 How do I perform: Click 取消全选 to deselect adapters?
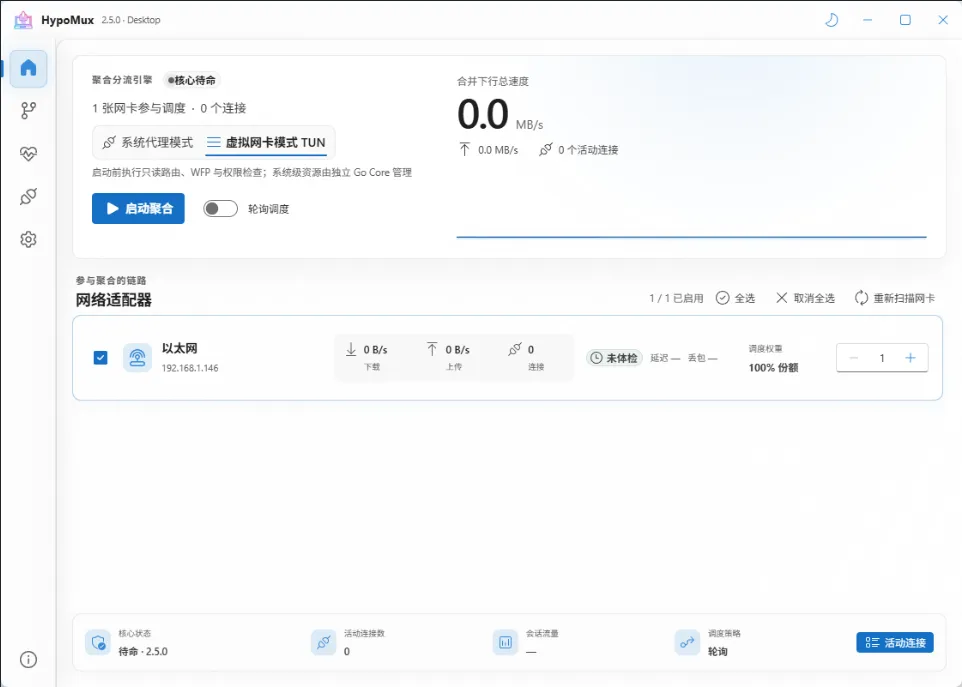click(805, 298)
